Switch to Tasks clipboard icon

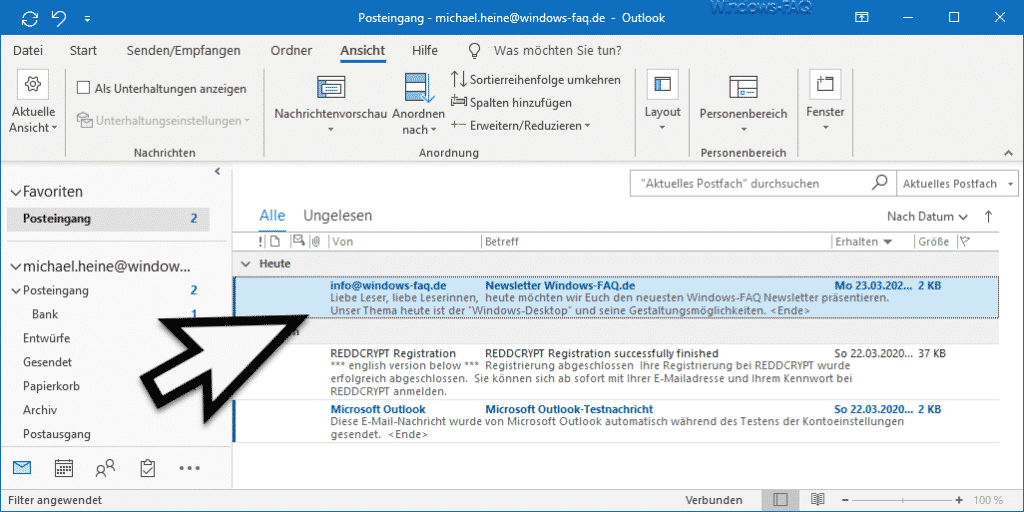click(148, 468)
